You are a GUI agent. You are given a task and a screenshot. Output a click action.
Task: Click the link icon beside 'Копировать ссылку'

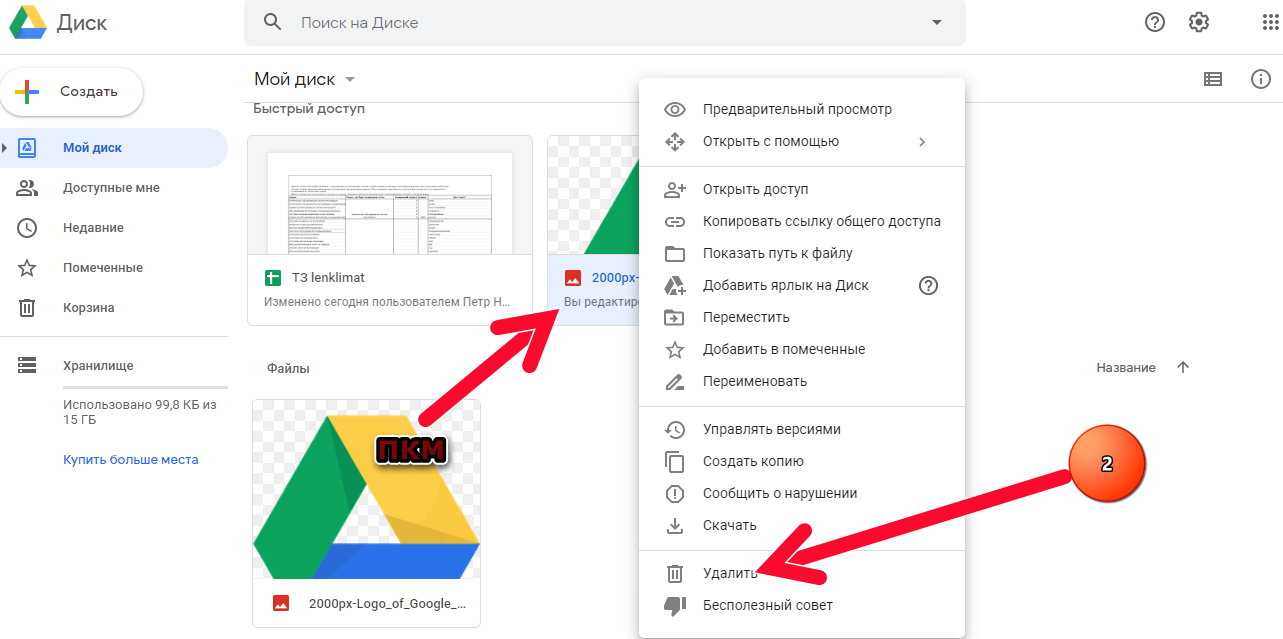point(675,221)
